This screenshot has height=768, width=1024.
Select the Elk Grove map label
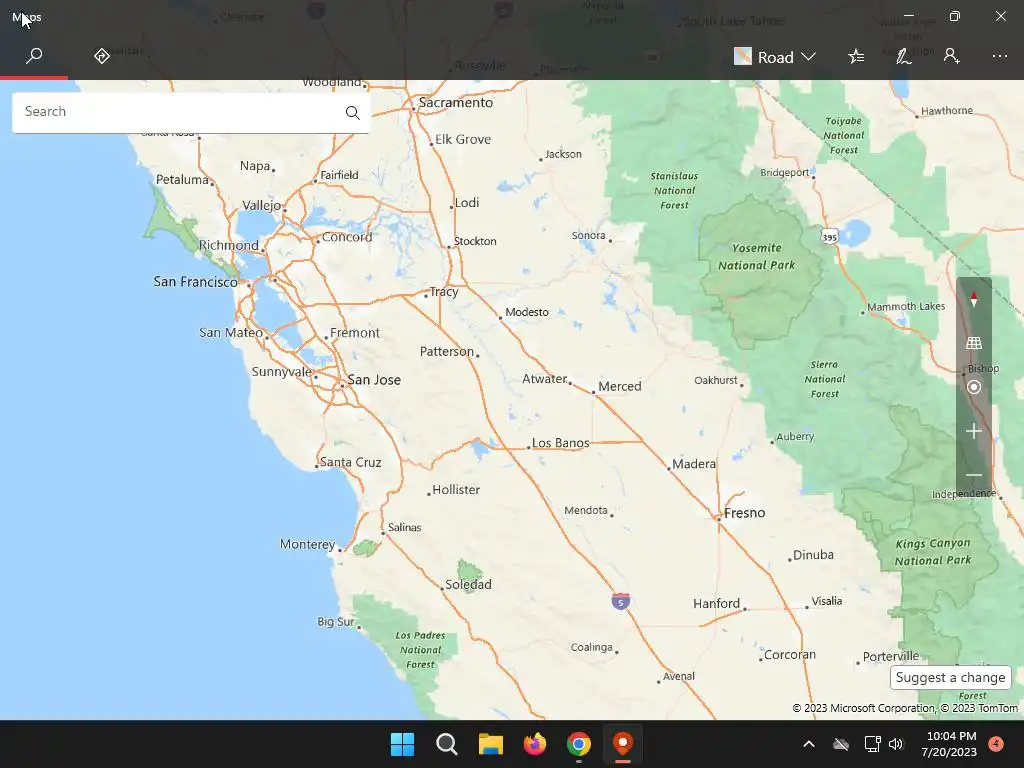463,139
